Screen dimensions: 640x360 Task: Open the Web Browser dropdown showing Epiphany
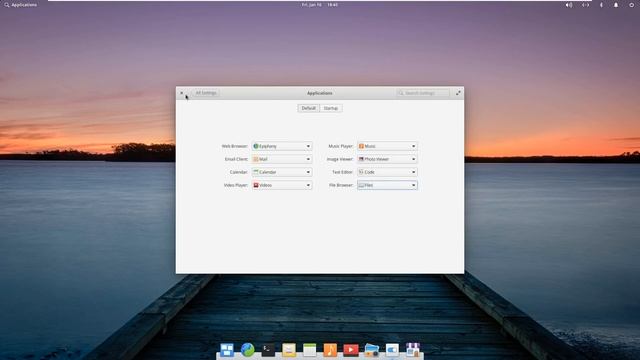[282, 146]
